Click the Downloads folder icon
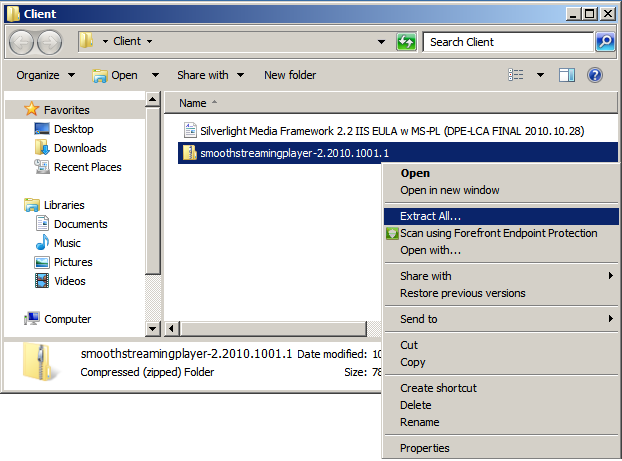622x461 pixels. point(42,148)
